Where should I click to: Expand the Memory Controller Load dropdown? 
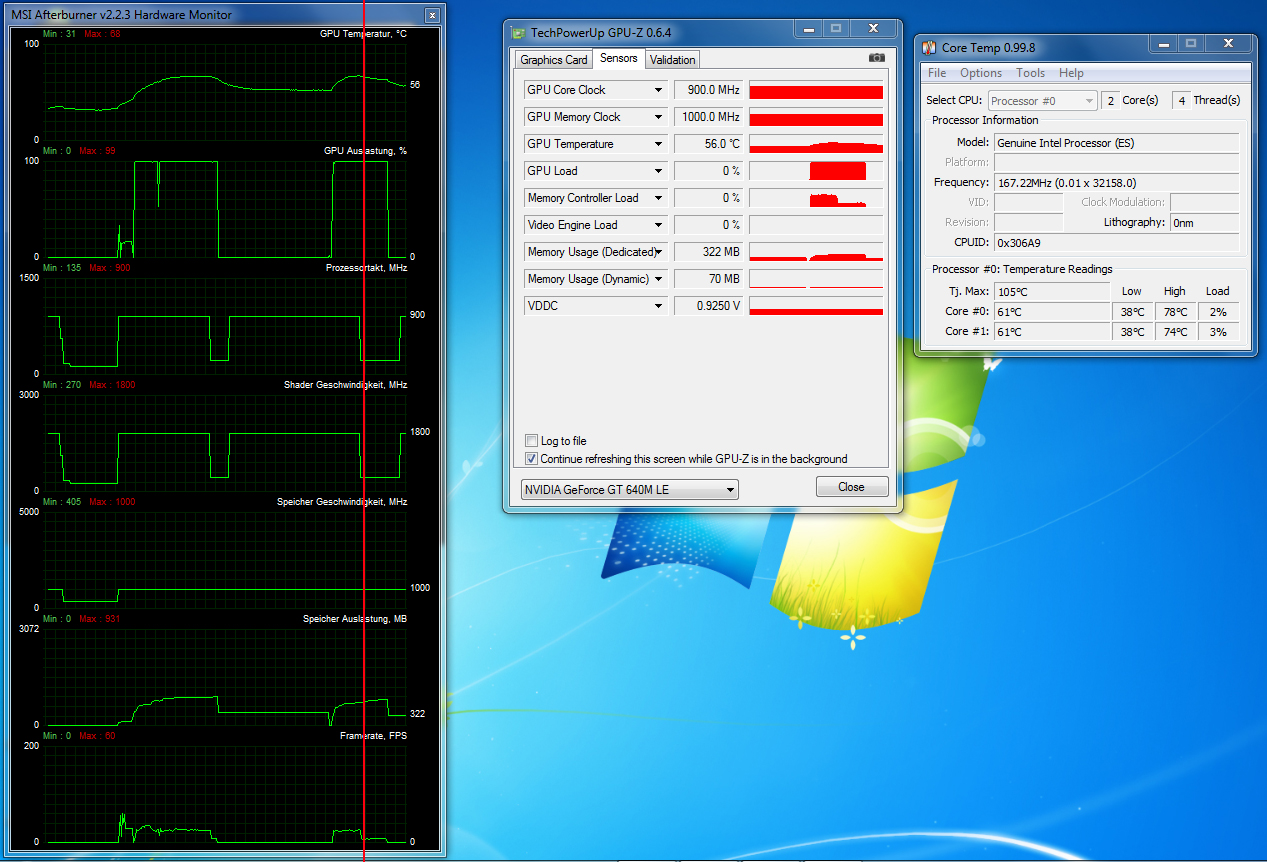[658, 198]
